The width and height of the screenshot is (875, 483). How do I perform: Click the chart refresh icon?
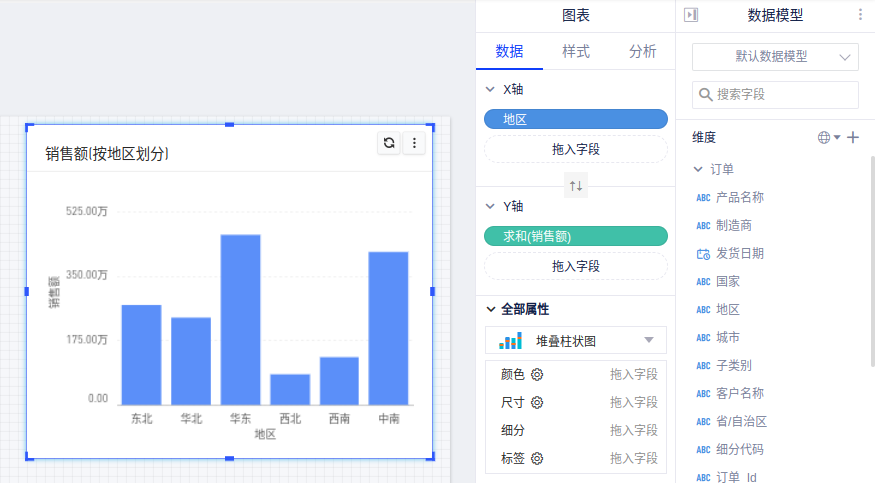(x=389, y=143)
